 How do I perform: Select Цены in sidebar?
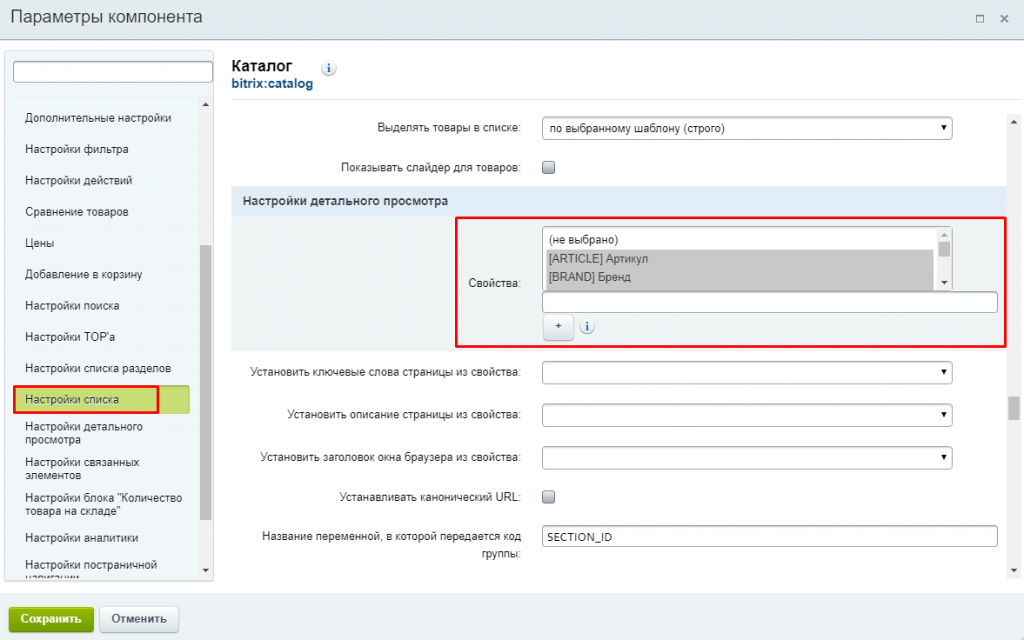coord(39,244)
